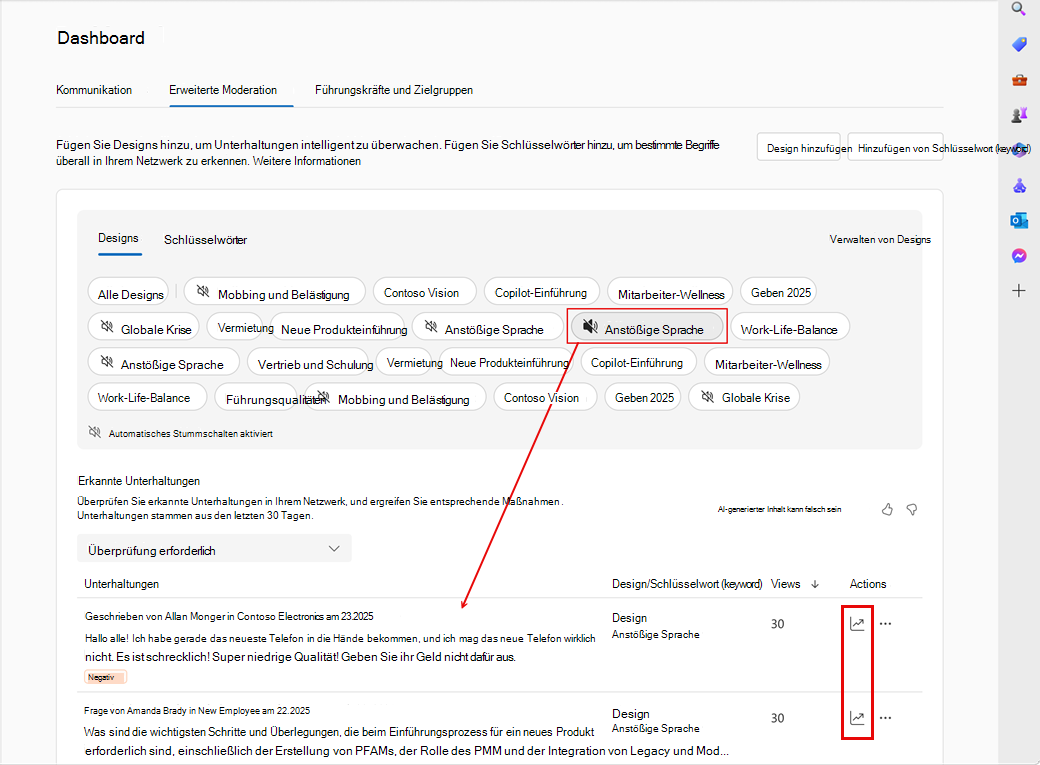1040x765 pixels.
Task: Open more options for Allan Monger conversation
Action: (885, 624)
